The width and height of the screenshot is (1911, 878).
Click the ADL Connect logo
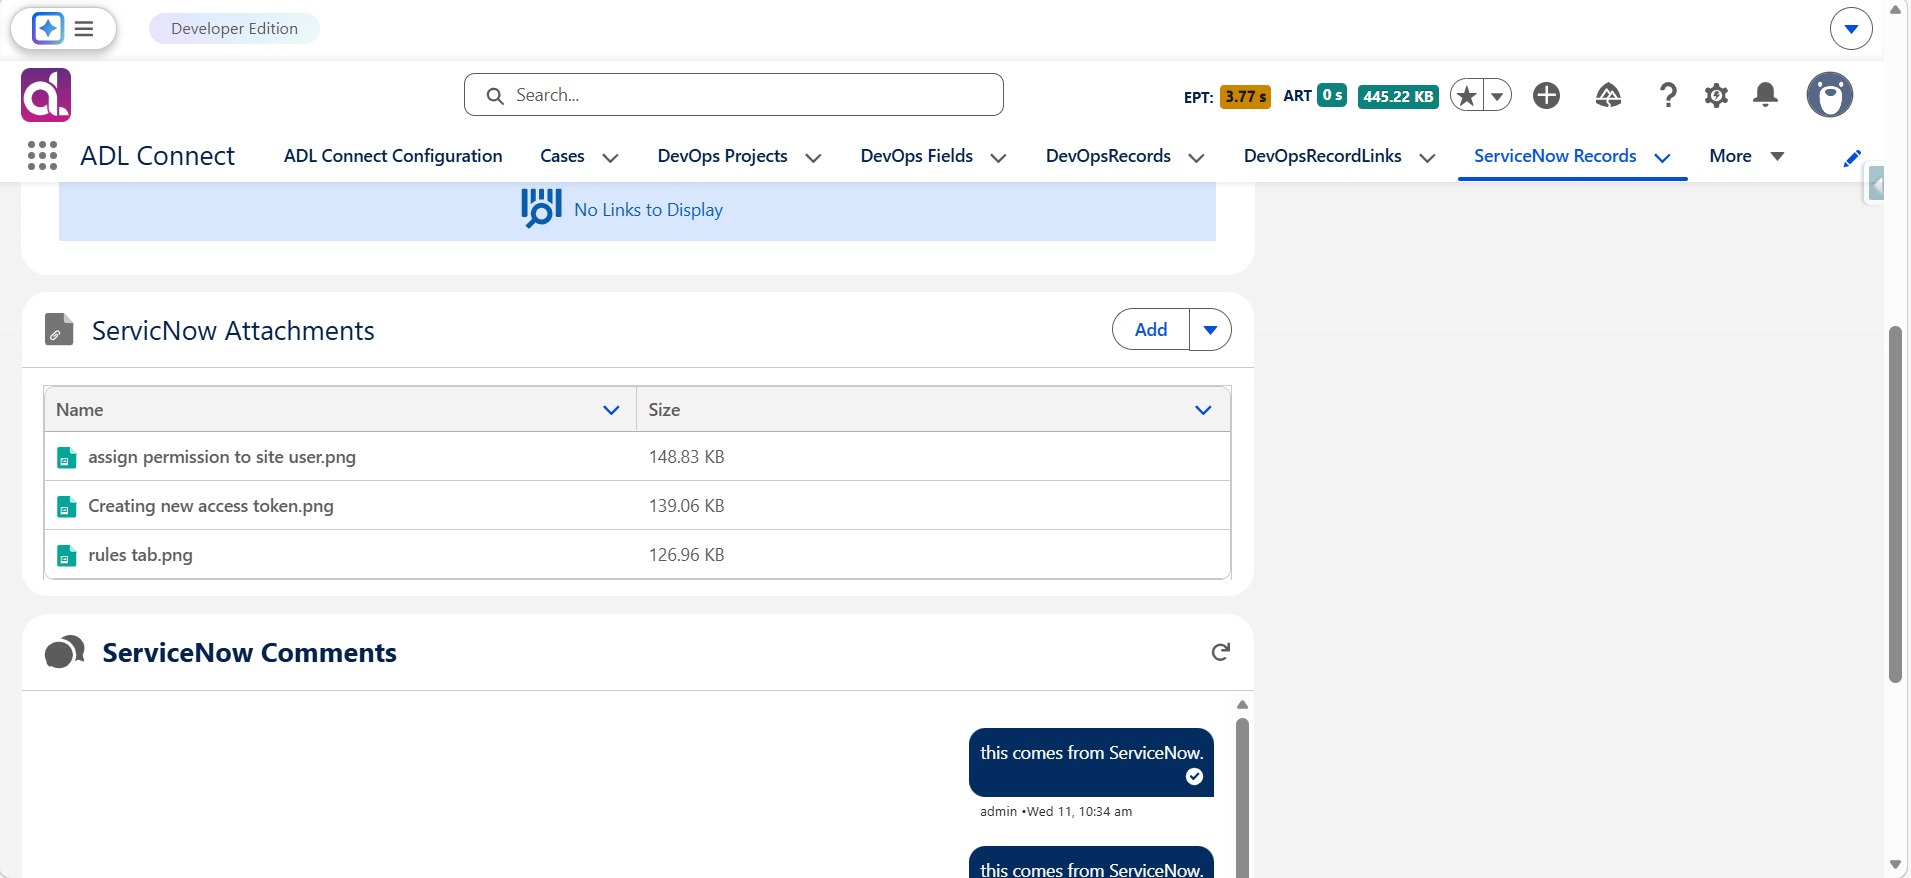46,95
